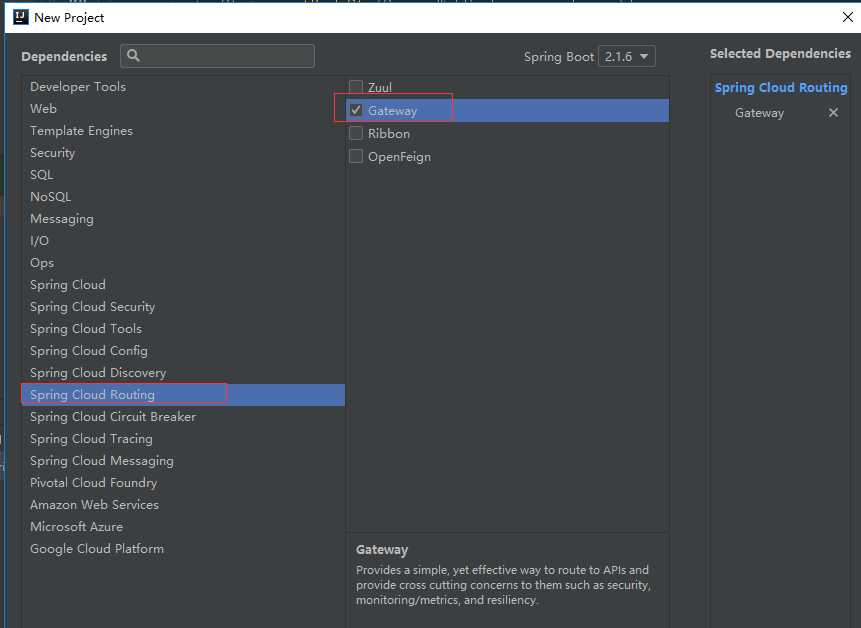Uncheck the Gateway dependency checkbox

point(356,110)
